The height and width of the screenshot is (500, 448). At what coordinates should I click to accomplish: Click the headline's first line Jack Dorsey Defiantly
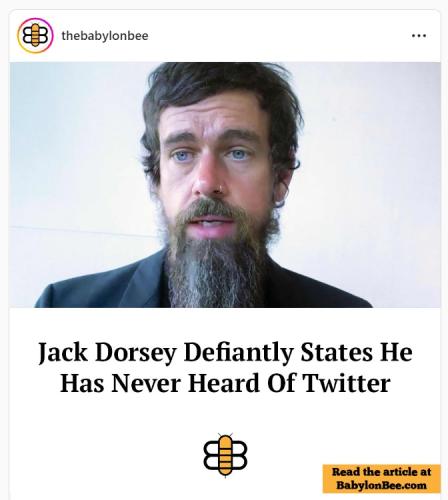(x=166, y=352)
